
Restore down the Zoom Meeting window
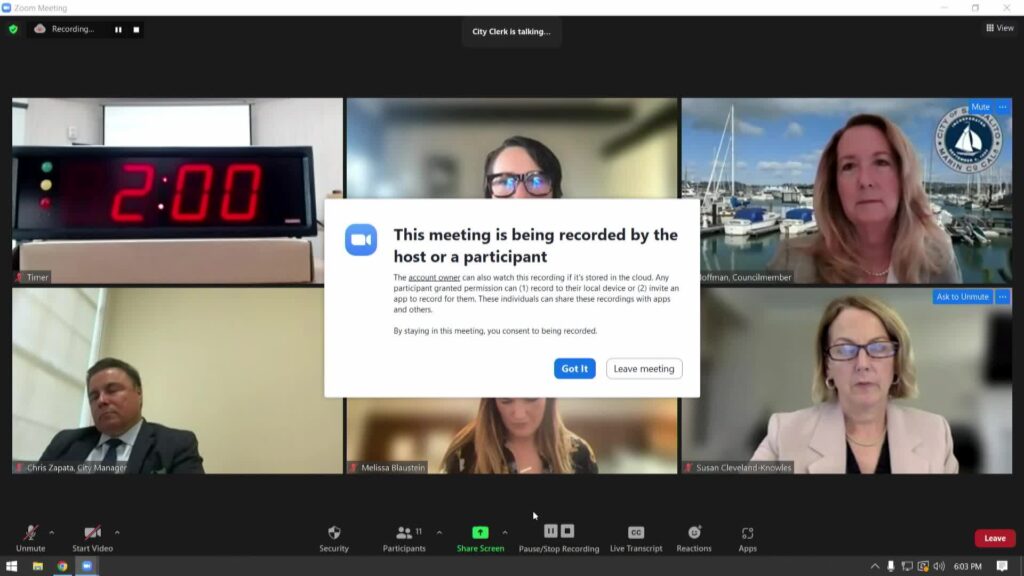(x=975, y=8)
